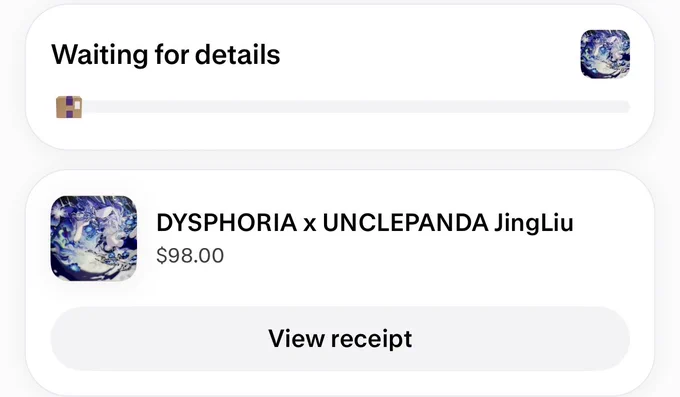
Task: Tap the JingLiu name in the product title
Action: [x=534, y=224]
